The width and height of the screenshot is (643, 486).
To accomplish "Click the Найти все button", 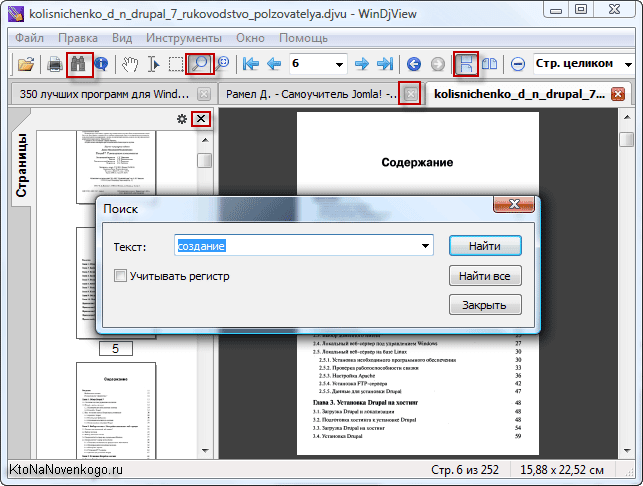I will click(484, 275).
